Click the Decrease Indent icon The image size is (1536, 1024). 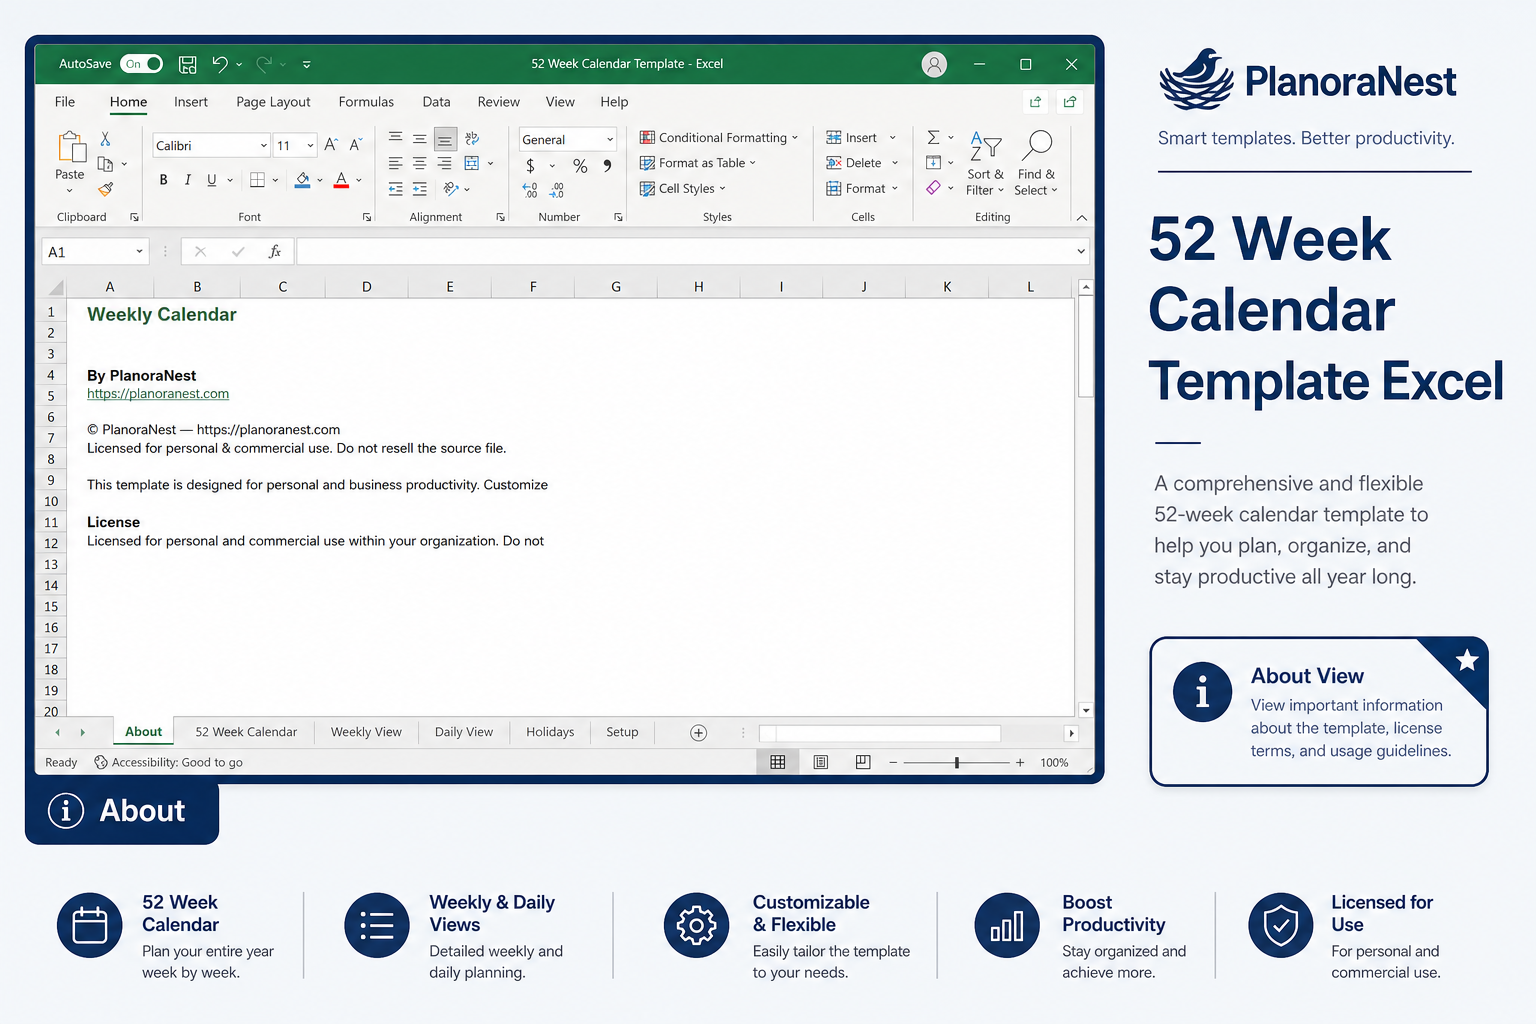tap(396, 188)
